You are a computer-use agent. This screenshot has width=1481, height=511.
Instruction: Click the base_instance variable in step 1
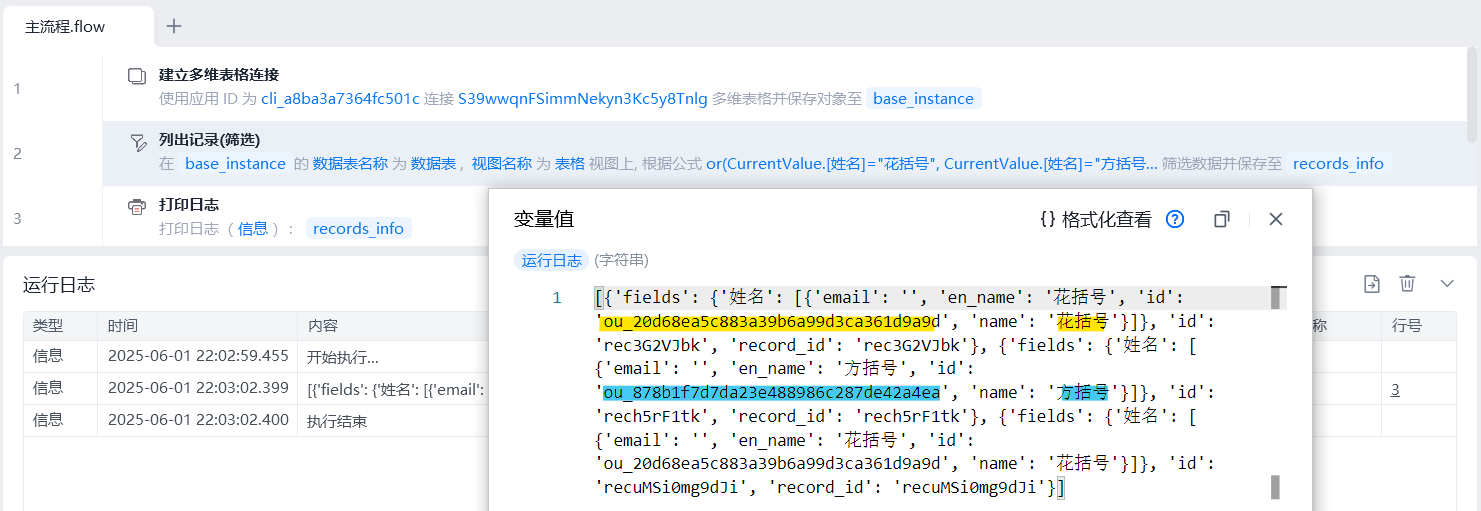tap(923, 99)
